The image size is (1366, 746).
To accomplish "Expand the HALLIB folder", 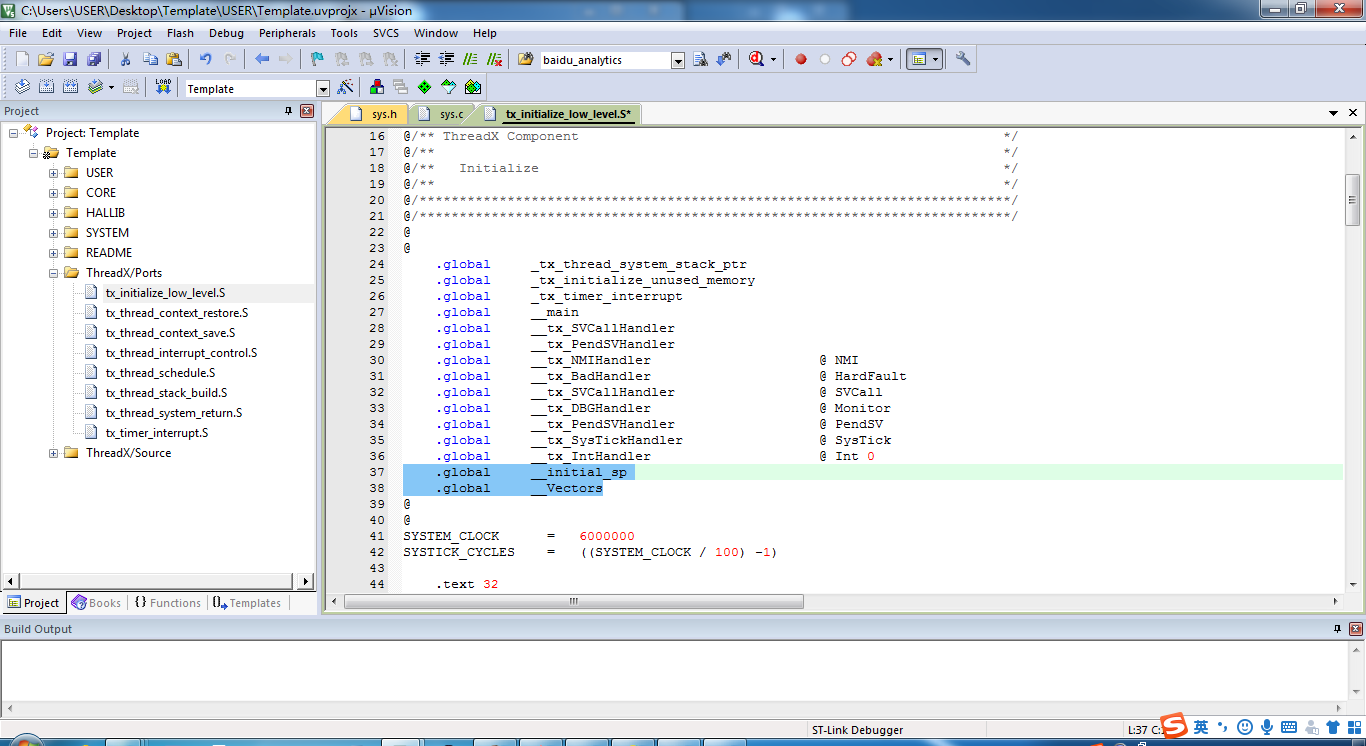I will [x=54, y=213].
